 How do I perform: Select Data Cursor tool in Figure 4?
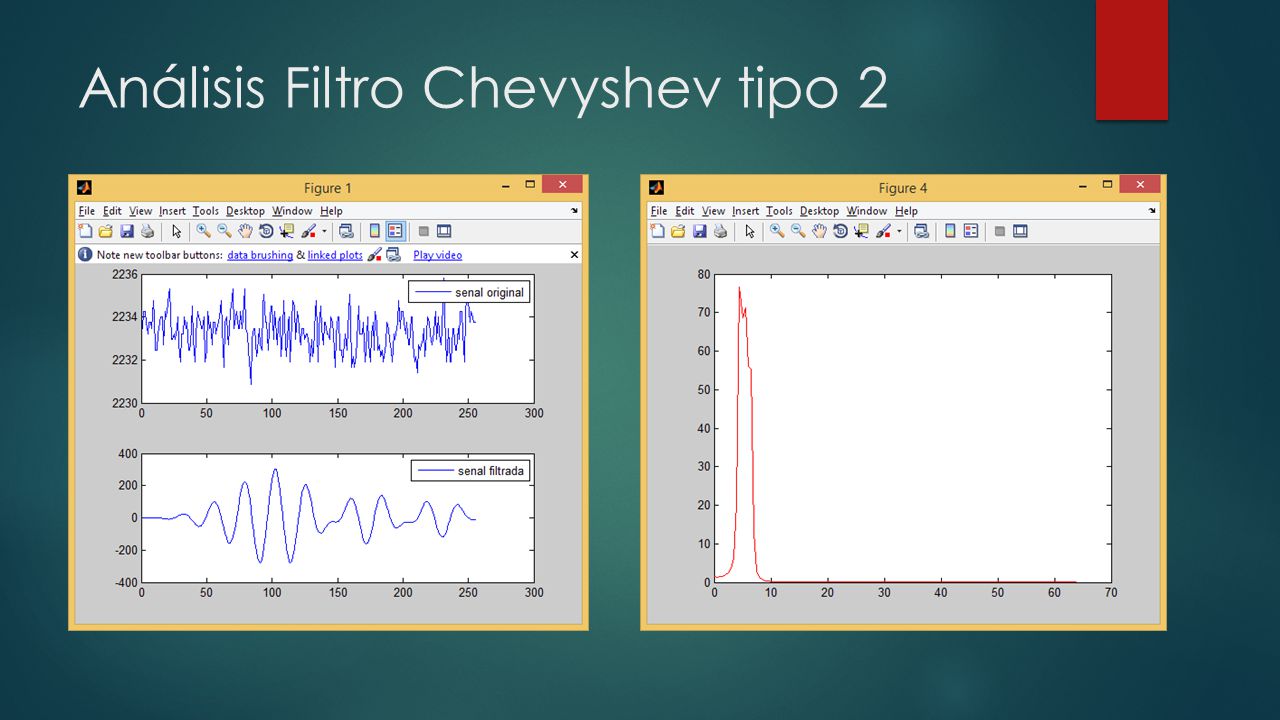860,231
